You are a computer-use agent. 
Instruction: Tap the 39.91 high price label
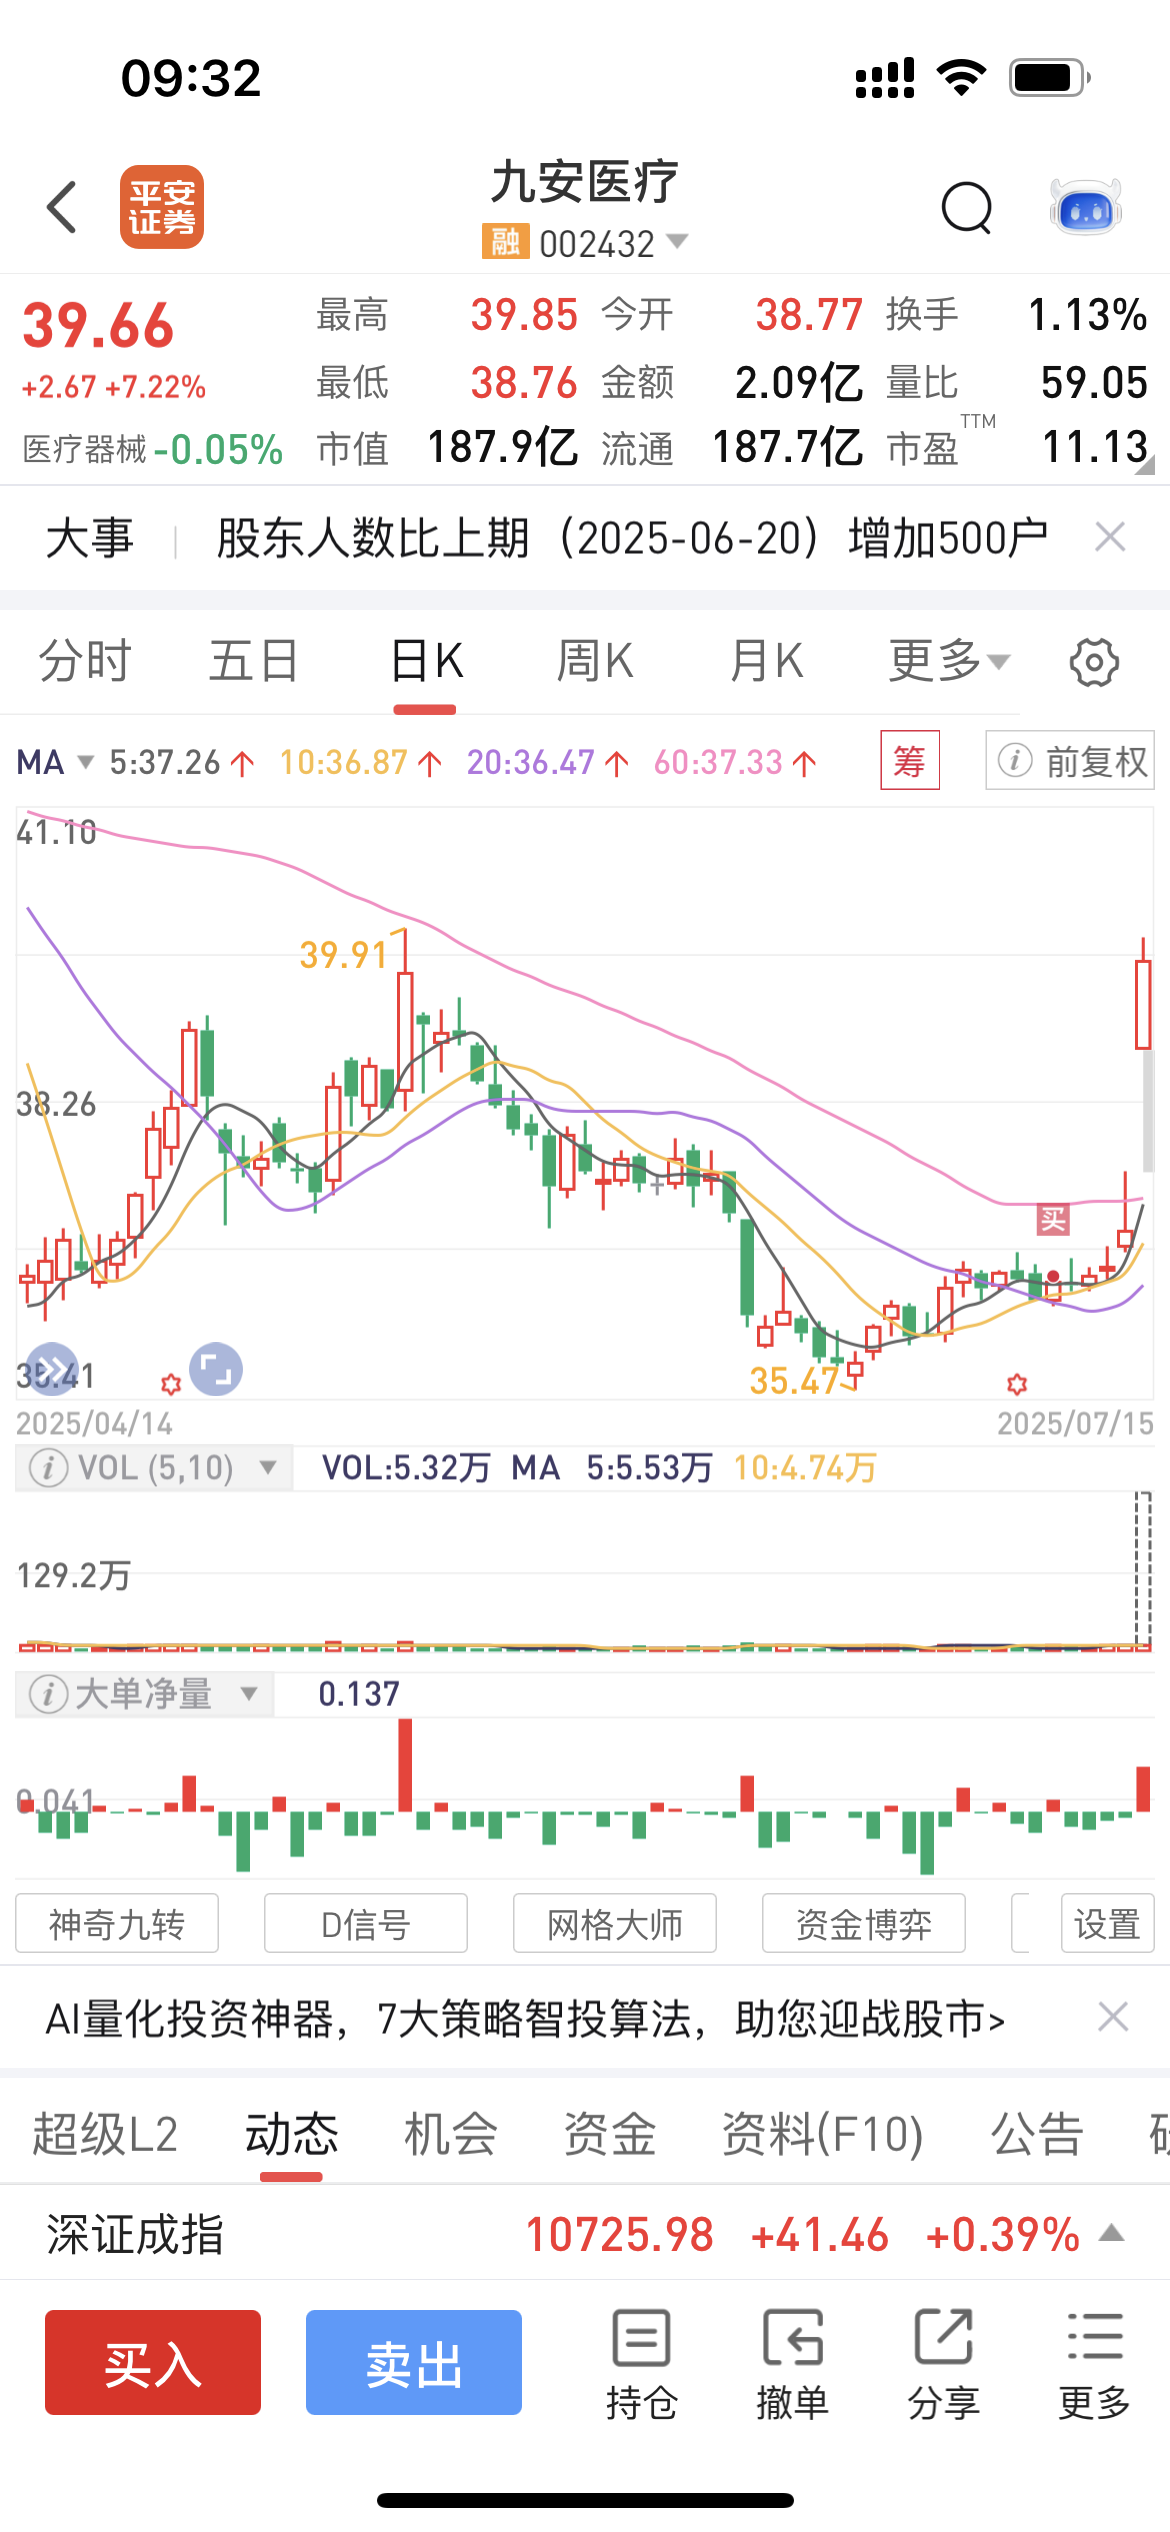(x=343, y=955)
